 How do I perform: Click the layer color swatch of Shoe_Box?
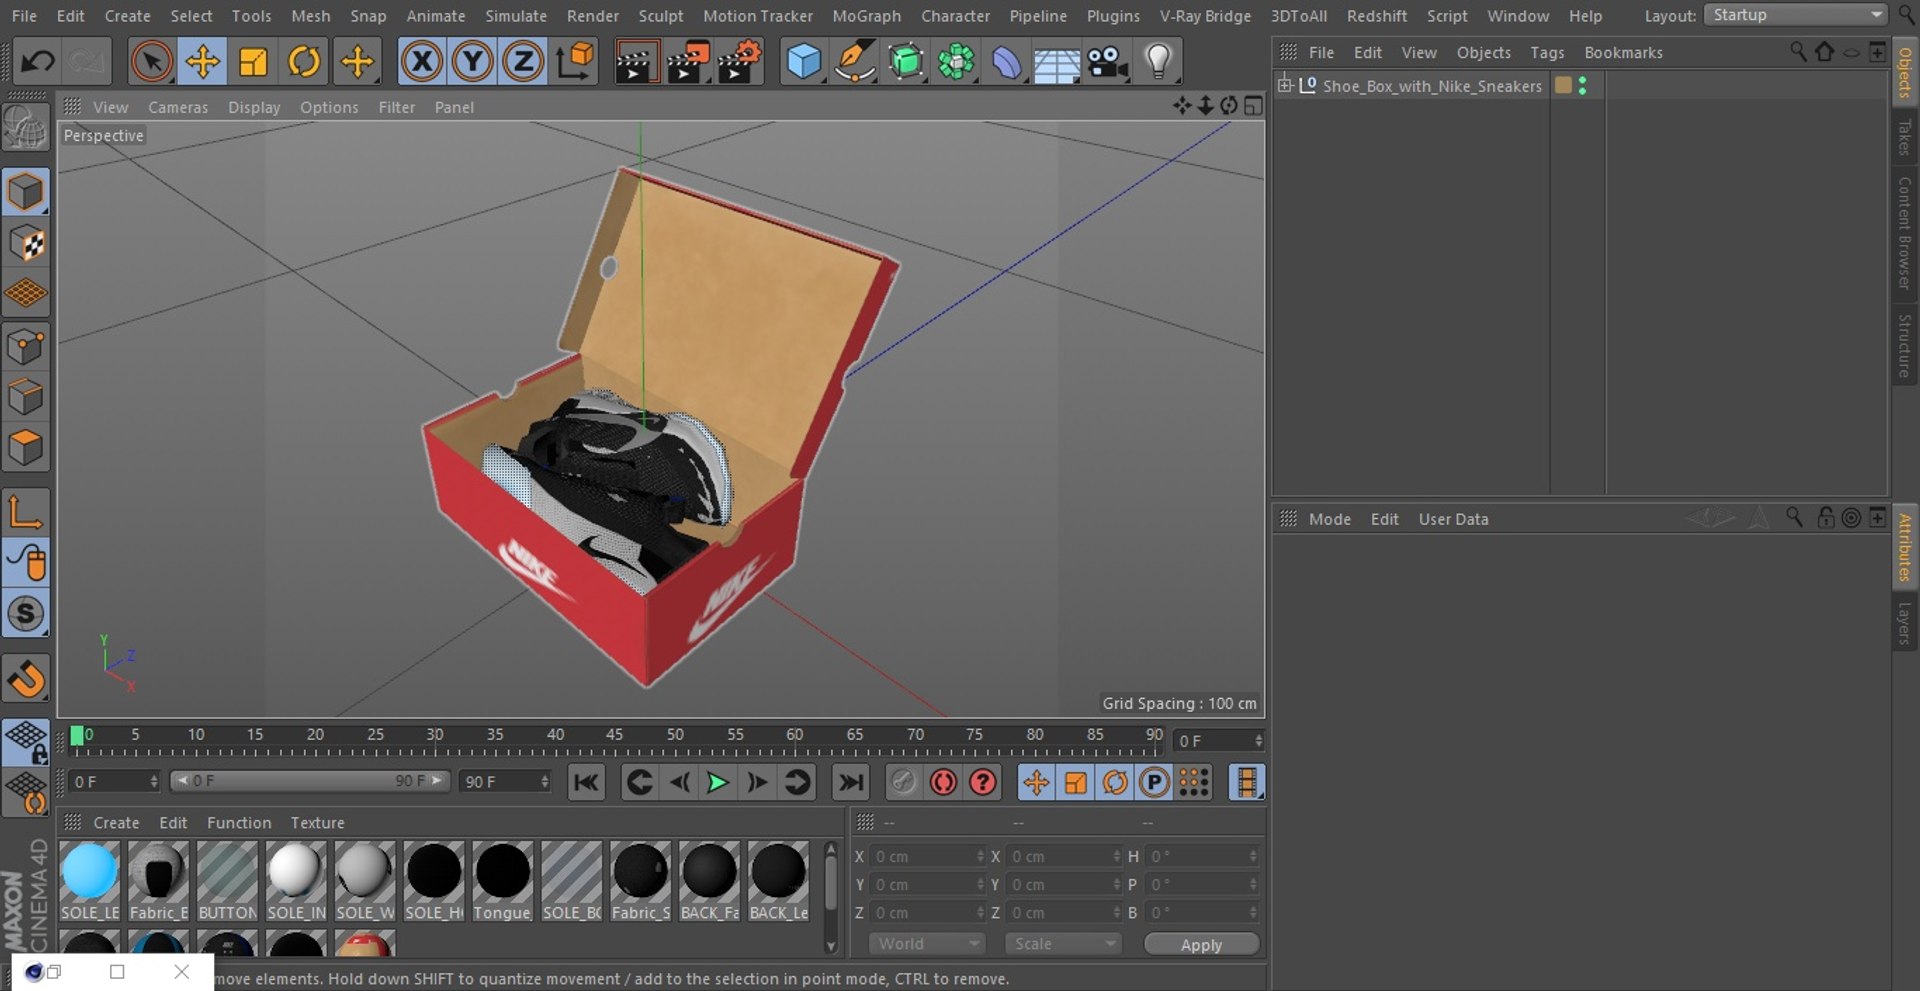click(x=1563, y=86)
